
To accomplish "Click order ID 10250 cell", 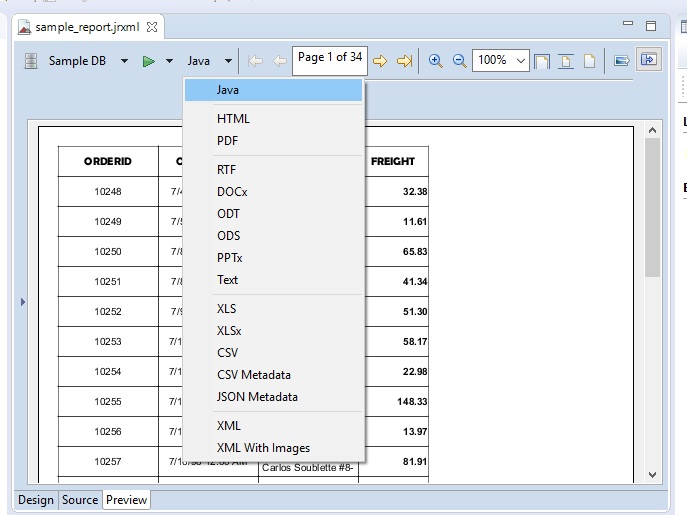I will click(x=108, y=252).
